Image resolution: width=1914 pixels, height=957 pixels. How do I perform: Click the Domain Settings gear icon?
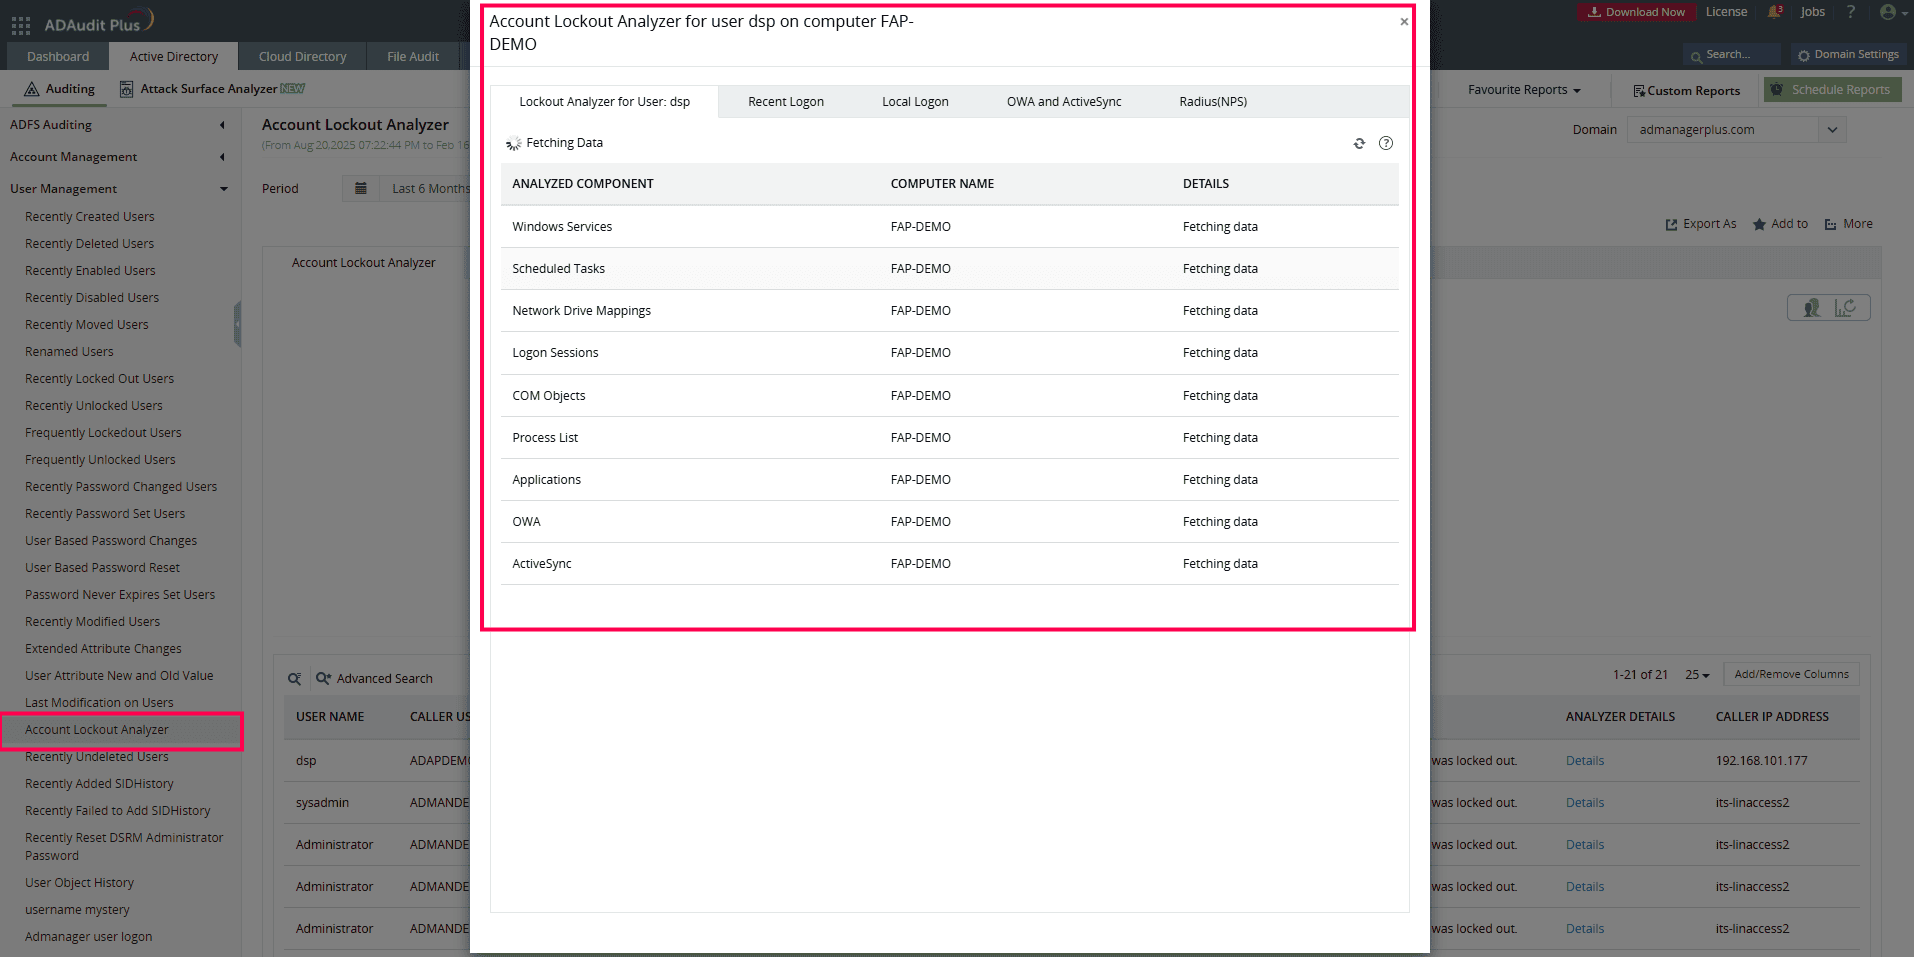click(x=1802, y=54)
